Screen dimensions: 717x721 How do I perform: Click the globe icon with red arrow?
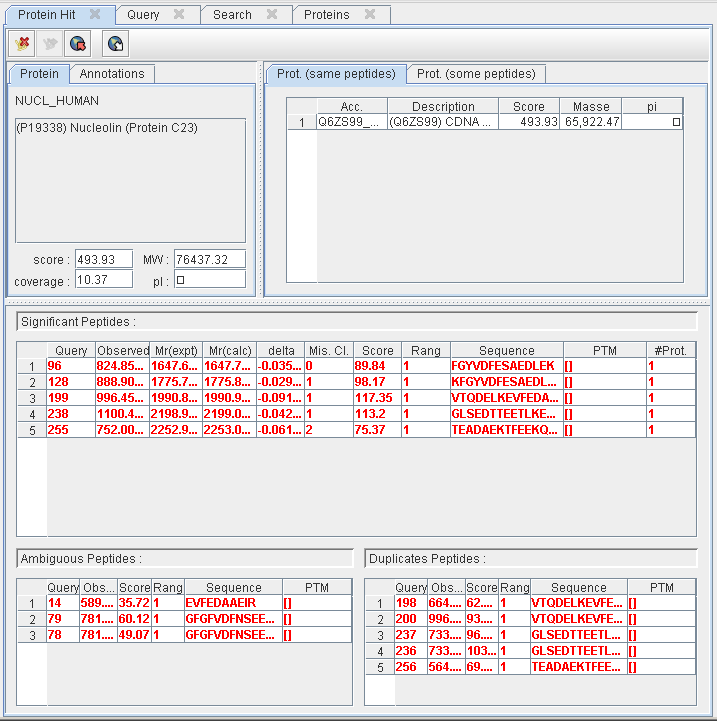[77, 44]
